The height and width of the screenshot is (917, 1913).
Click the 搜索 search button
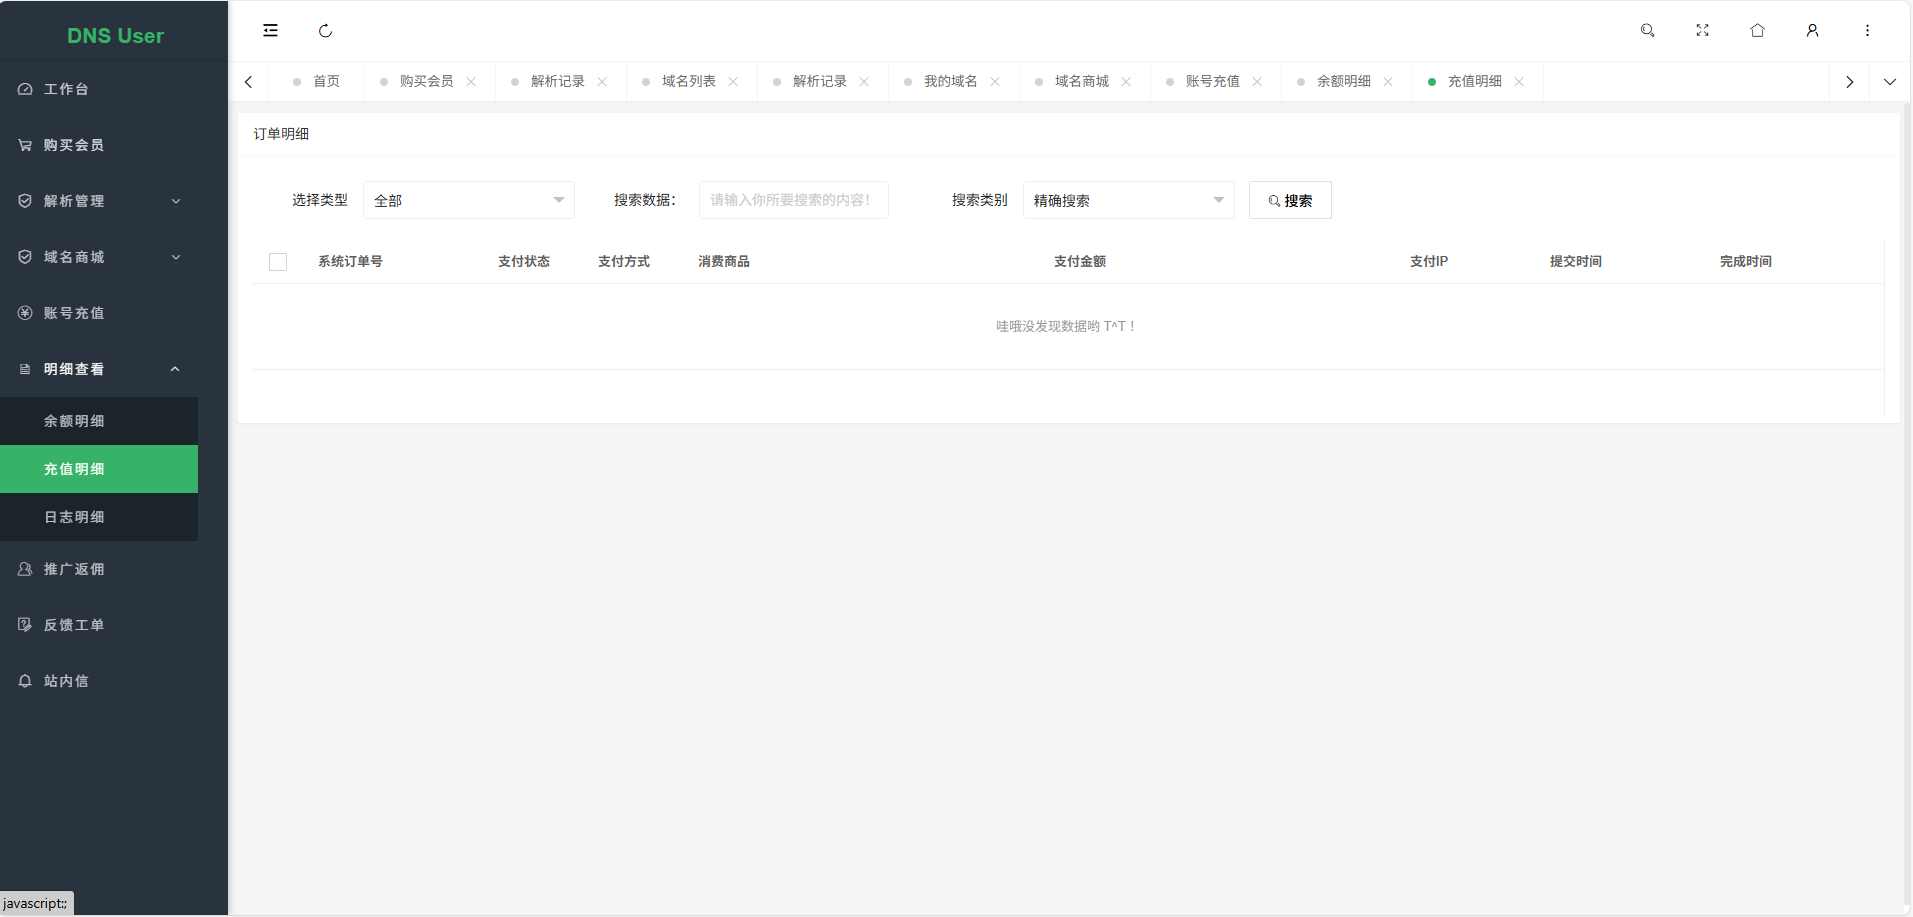(x=1289, y=200)
